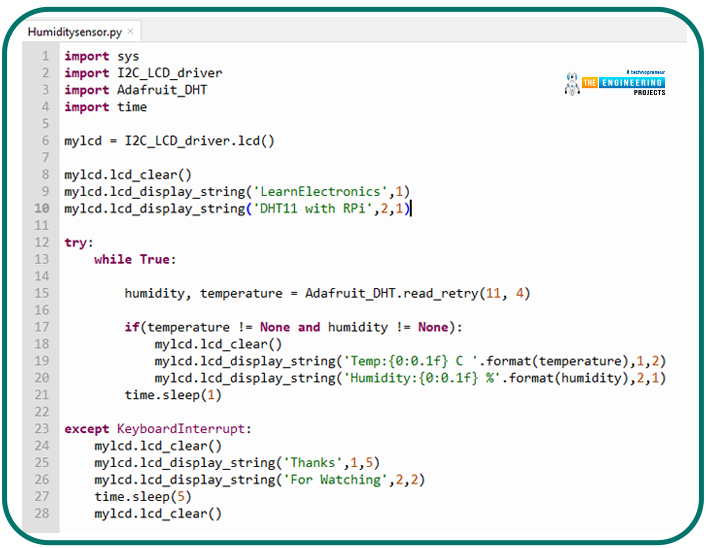Image resolution: width=706 pixels, height=548 pixels.
Task: Click '.format(humidity)' on line 20
Action: coord(568,378)
